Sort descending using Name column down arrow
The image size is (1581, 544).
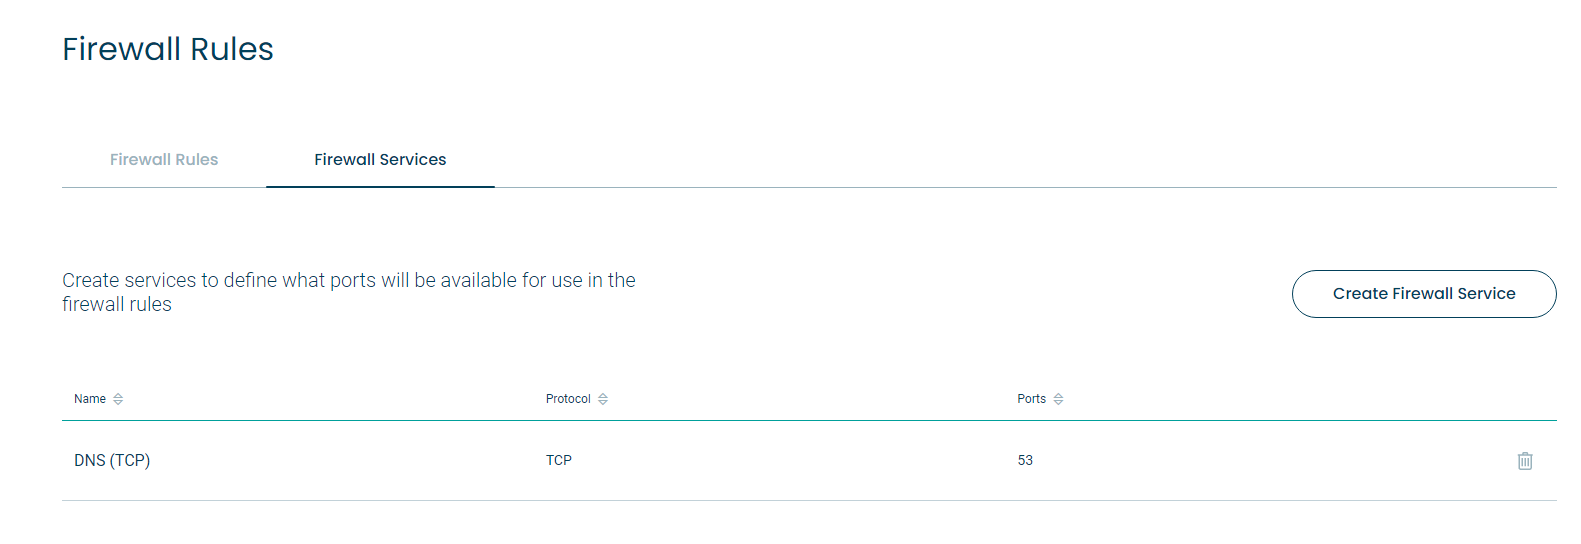point(118,402)
